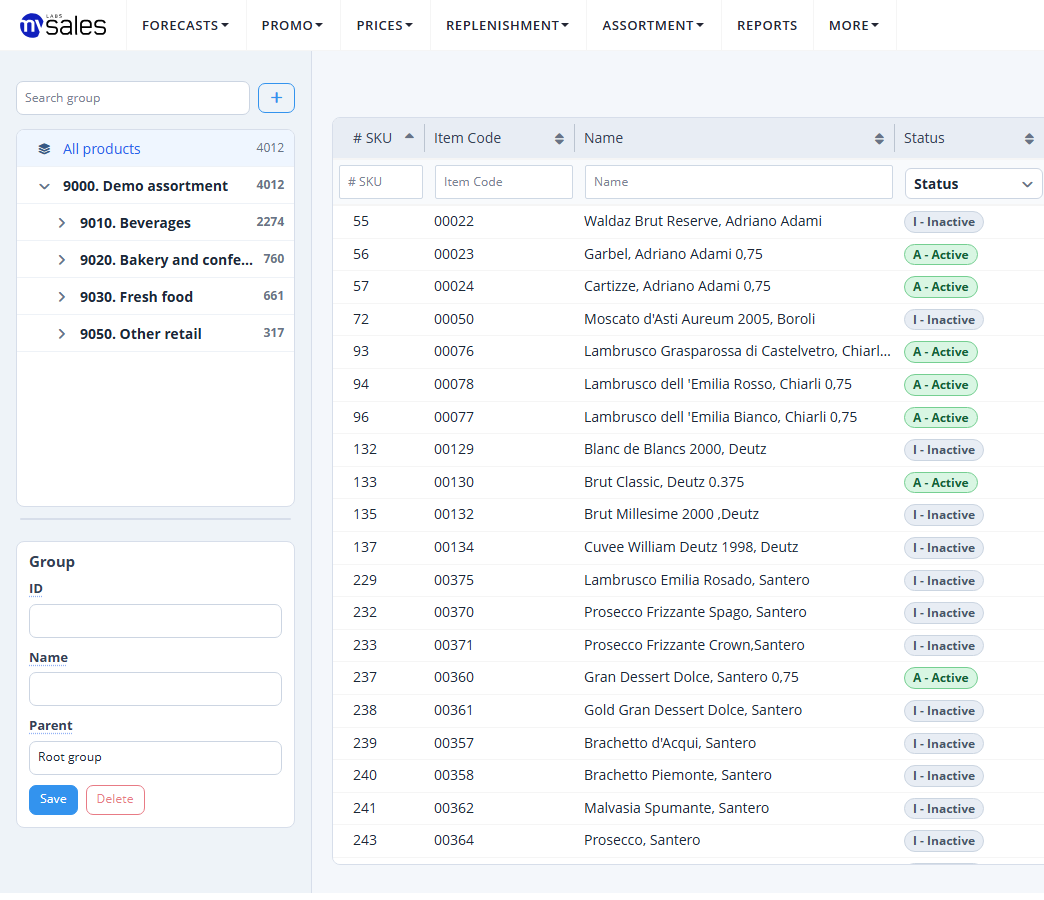This screenshot has width=1044, height=900.
Task: Delete the group
Action: pyautogui.click(x=115, y=799)
